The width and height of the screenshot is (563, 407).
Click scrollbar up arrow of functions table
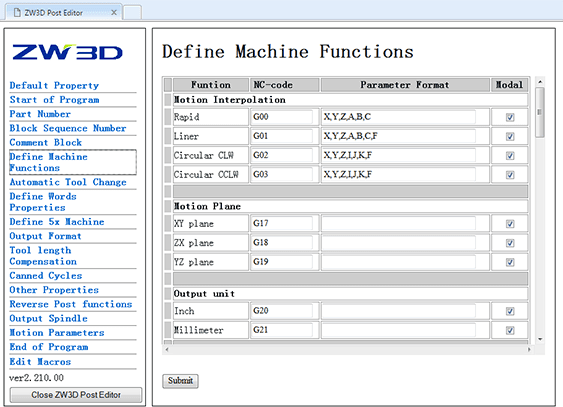click(540, 82)
